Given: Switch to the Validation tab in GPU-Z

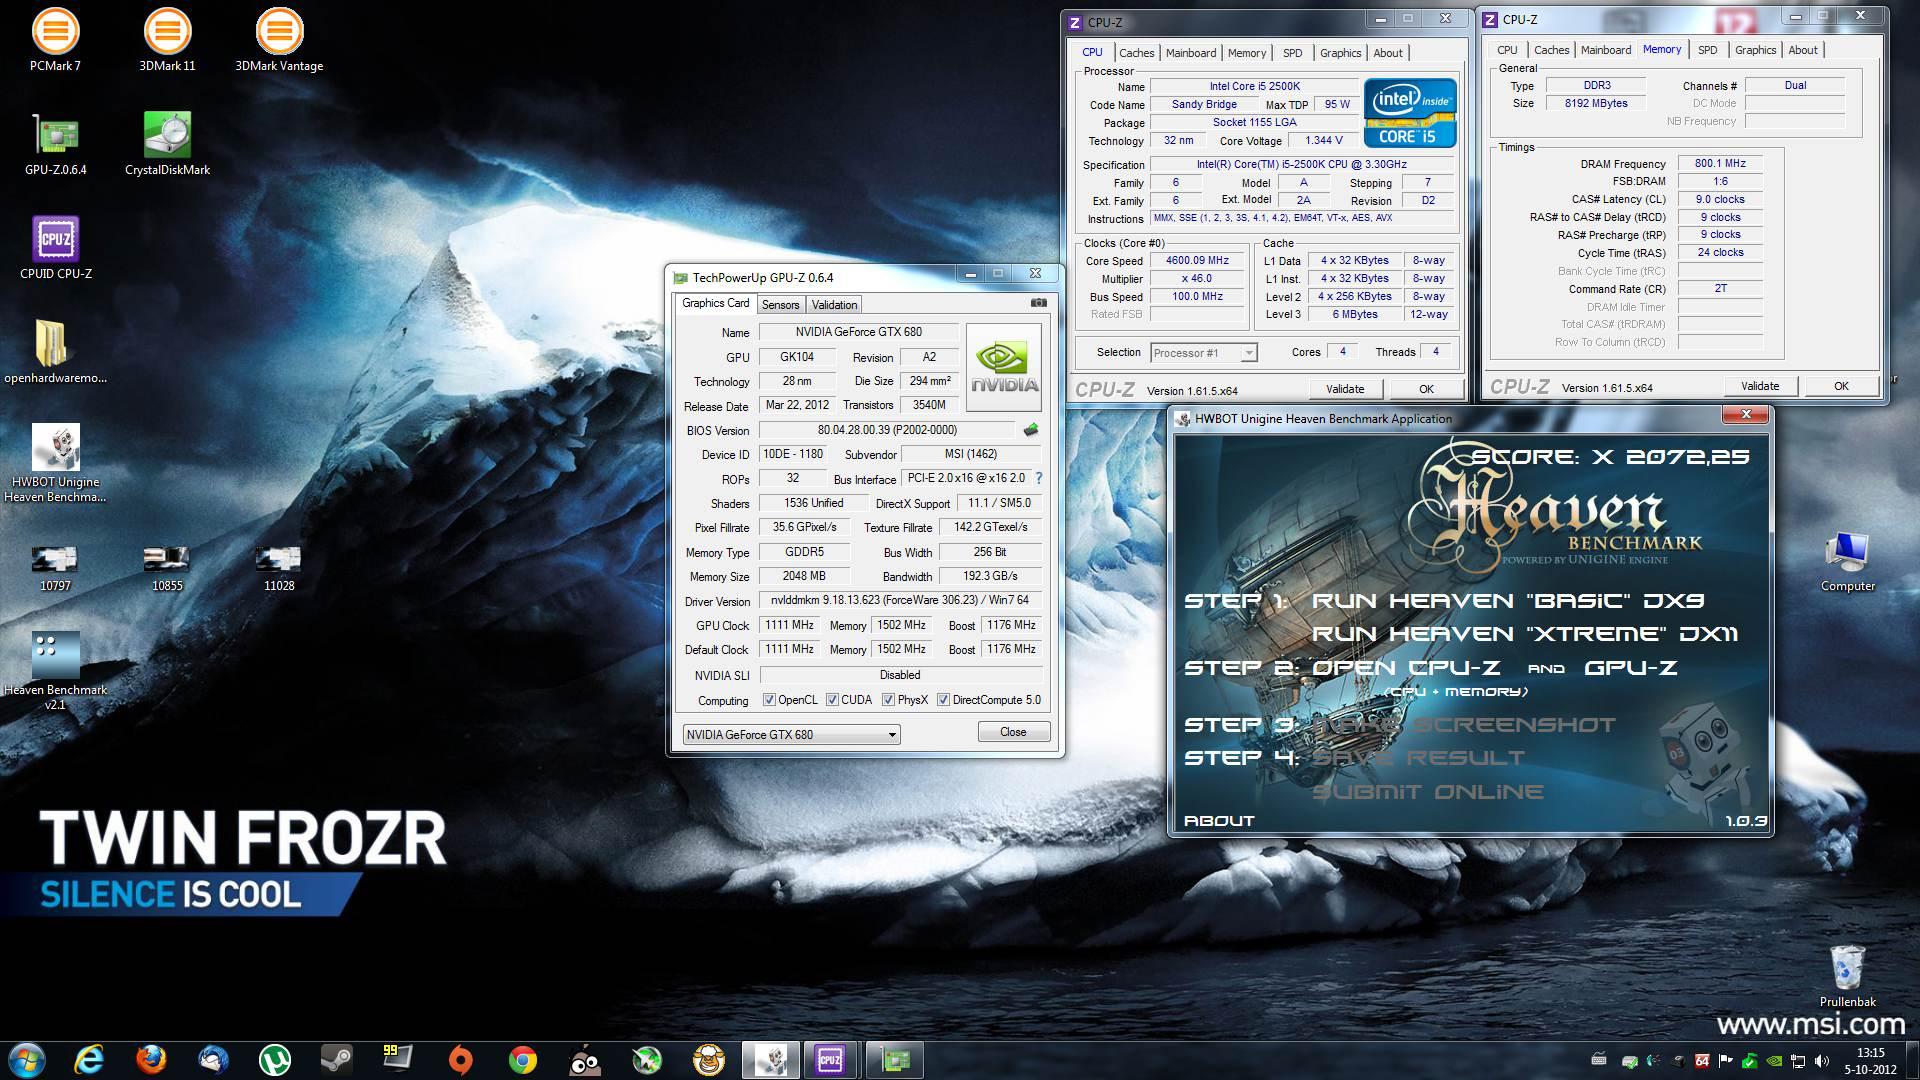Looking at the screenshot, I should pos(834,305).
